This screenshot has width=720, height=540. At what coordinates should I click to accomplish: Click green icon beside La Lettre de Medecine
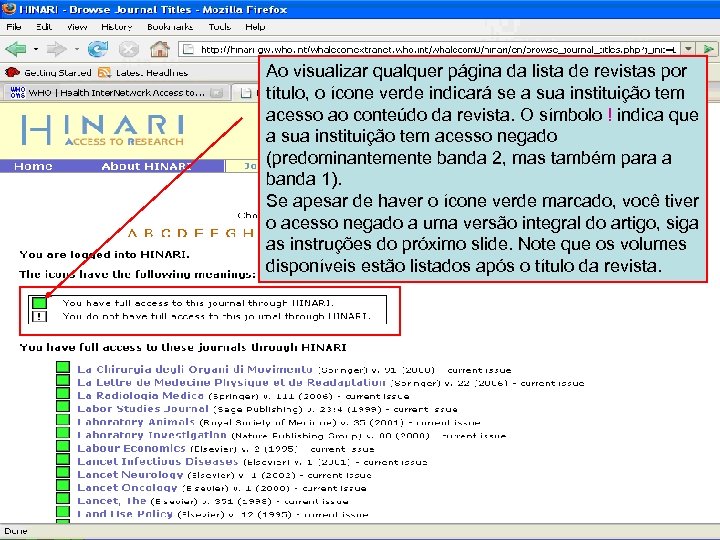point(63,380)
